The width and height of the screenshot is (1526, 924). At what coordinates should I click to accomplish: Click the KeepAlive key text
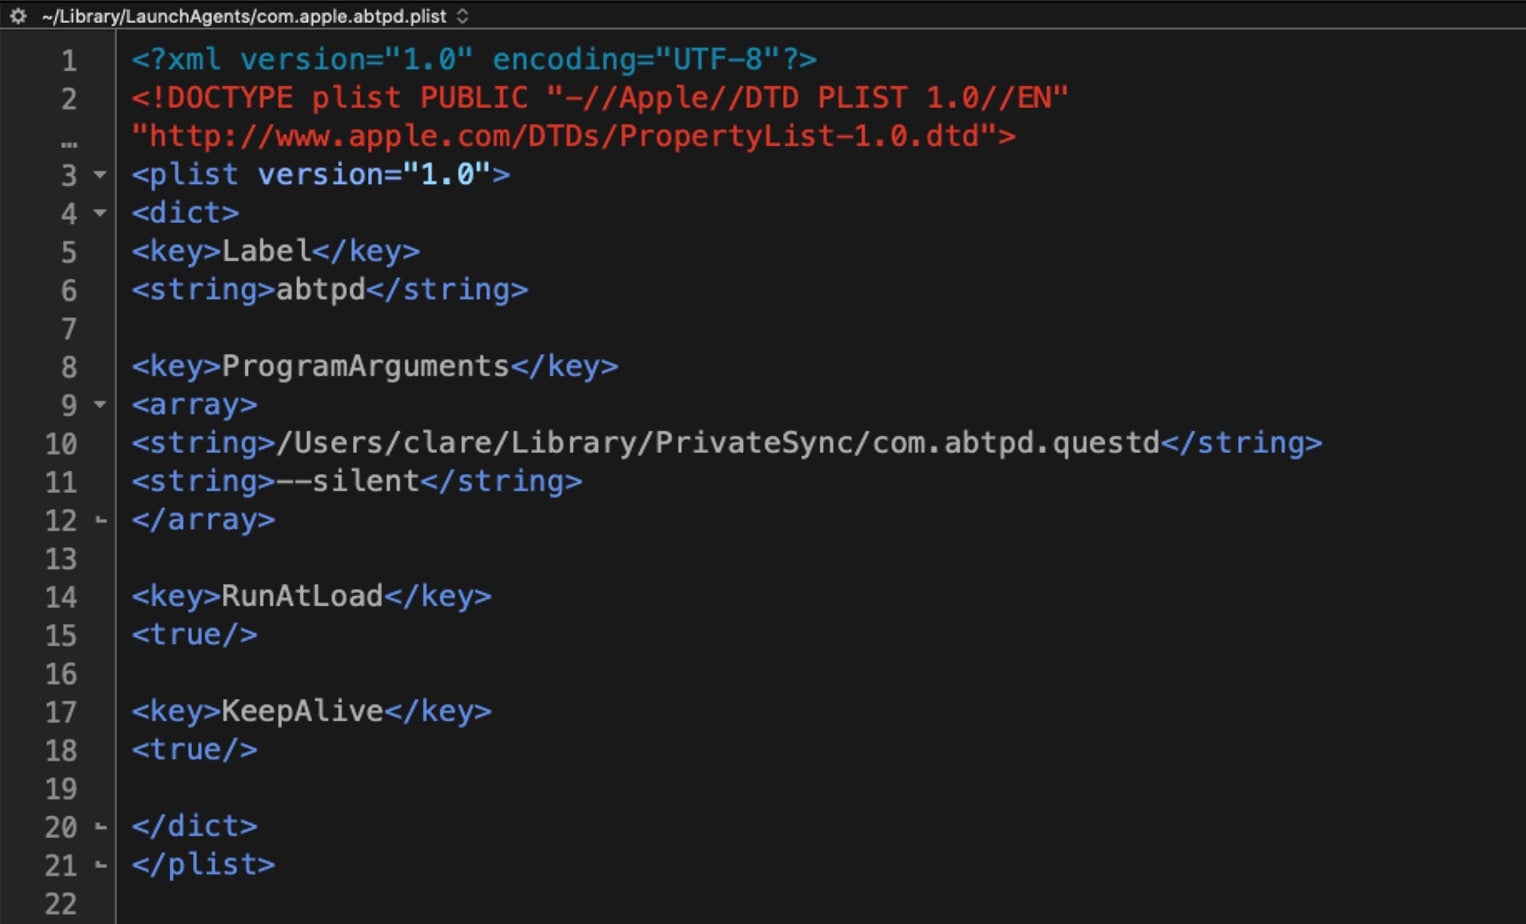coord(302,712)
